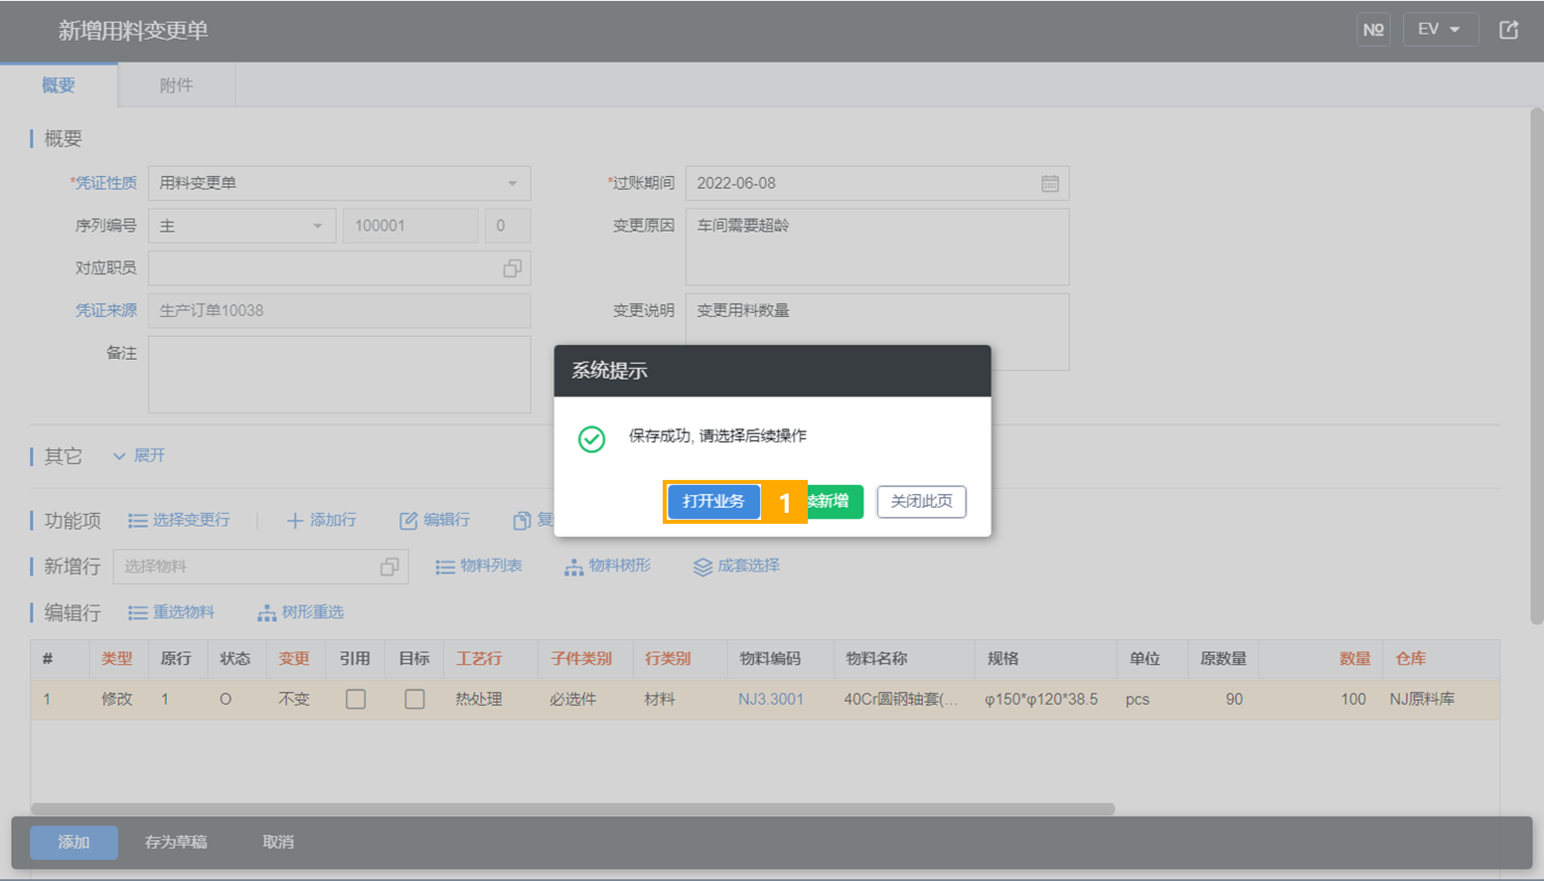The width and height of the screenshot is (1544, 881).
Task: Click the 选择物料 input field
Action: click(x=260, y=567)
